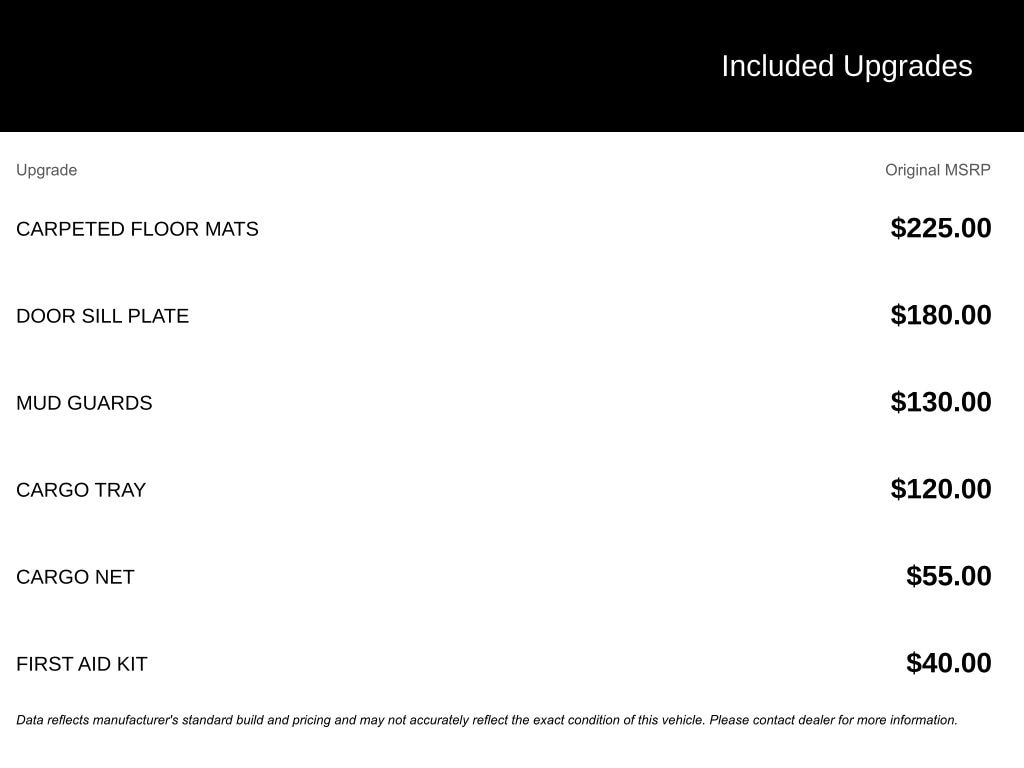This screenshot has height=768, width=1024.
Task: Click the $120.00 MSRP value
Action: click(x=941, y=489)
